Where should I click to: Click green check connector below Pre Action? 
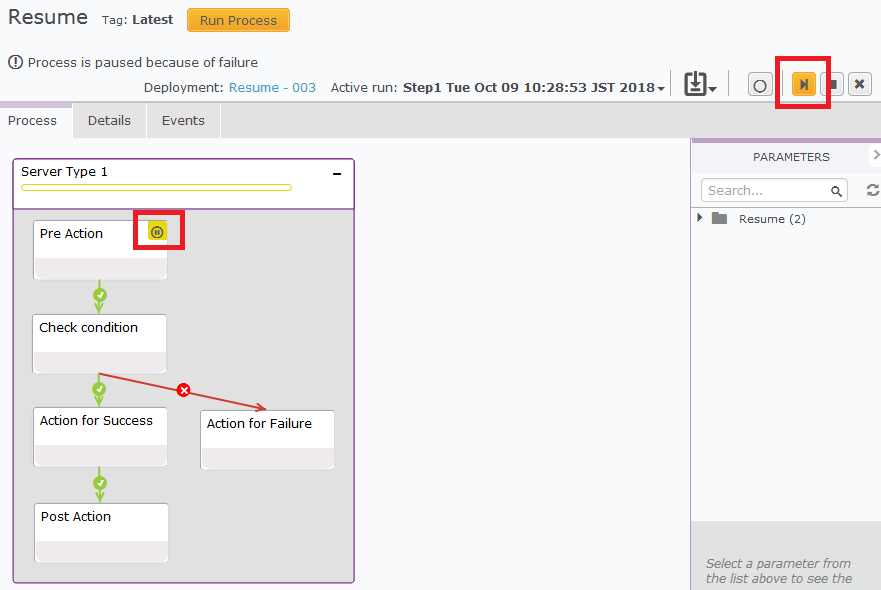click(99, 296)
